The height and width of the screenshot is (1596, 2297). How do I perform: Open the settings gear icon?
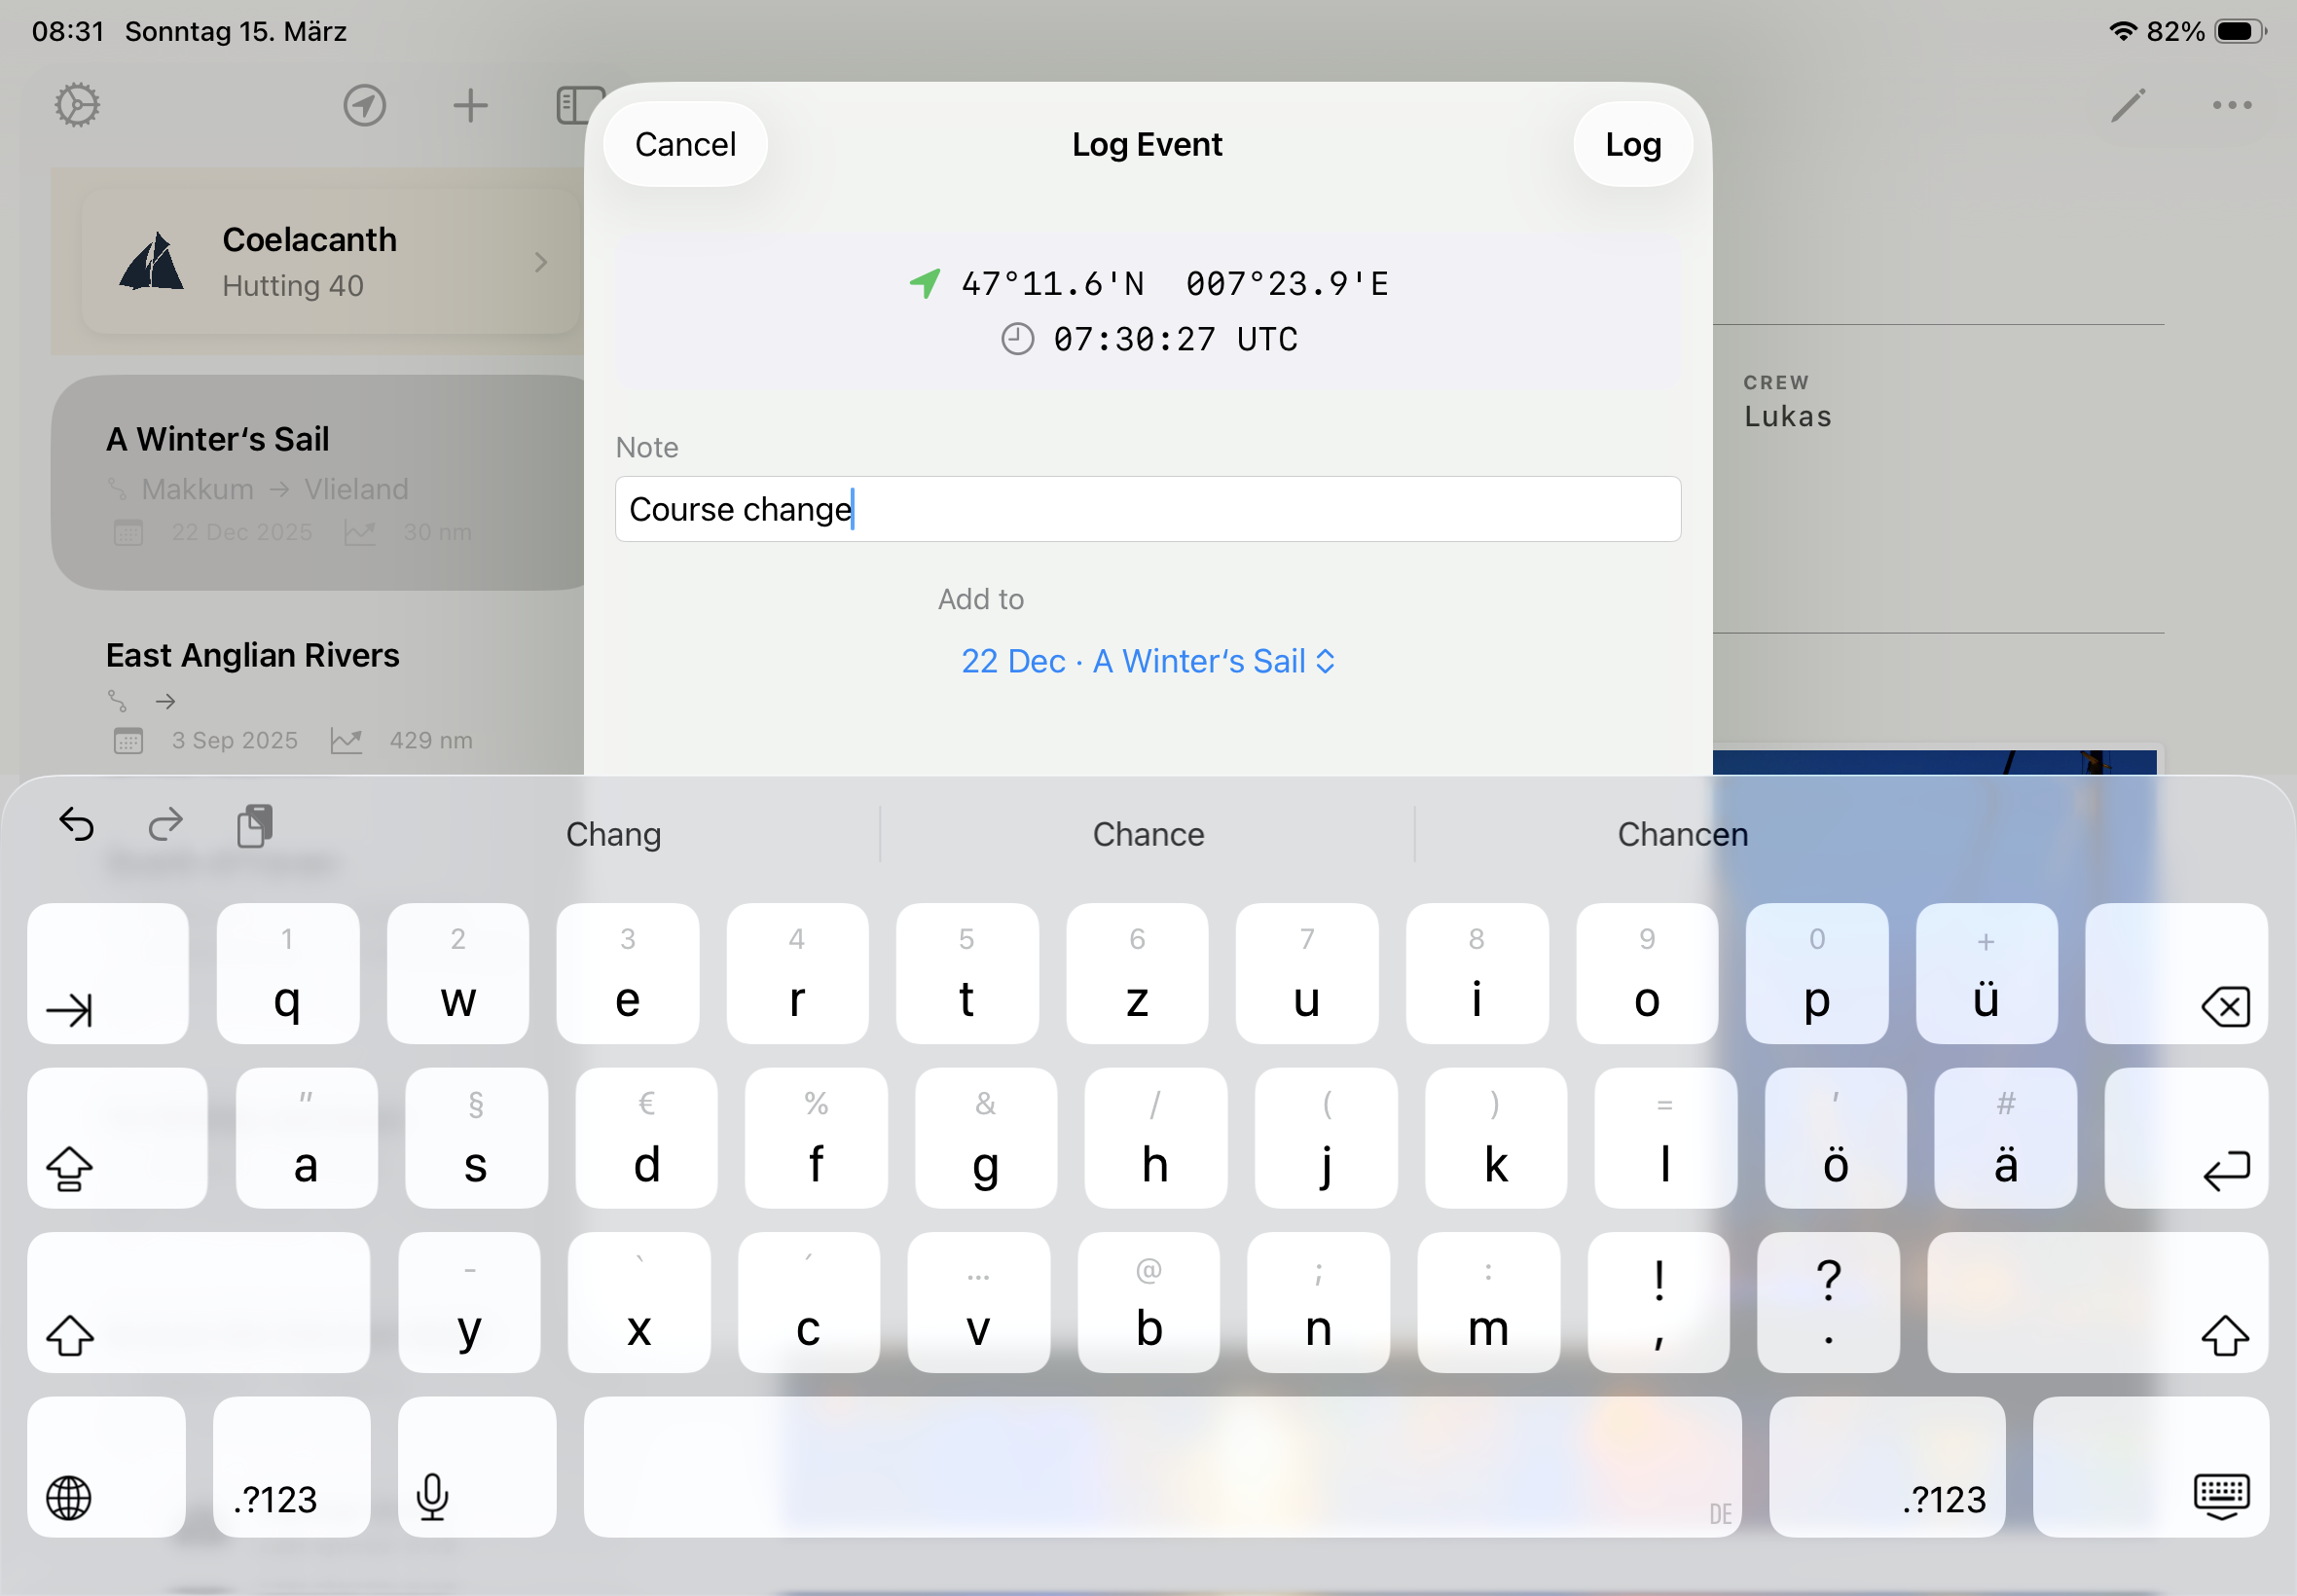pyautogui.click(x=76, y=104)
